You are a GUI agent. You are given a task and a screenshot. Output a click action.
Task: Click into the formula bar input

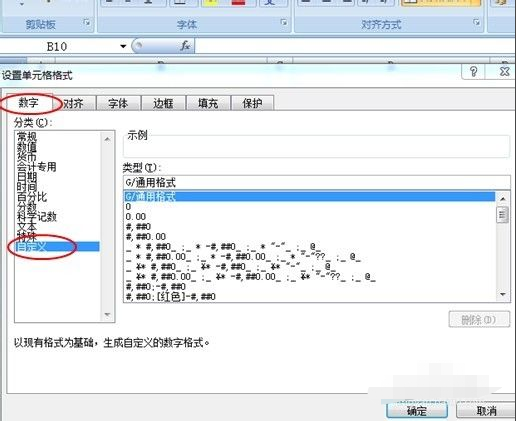[x=355, y=46]
